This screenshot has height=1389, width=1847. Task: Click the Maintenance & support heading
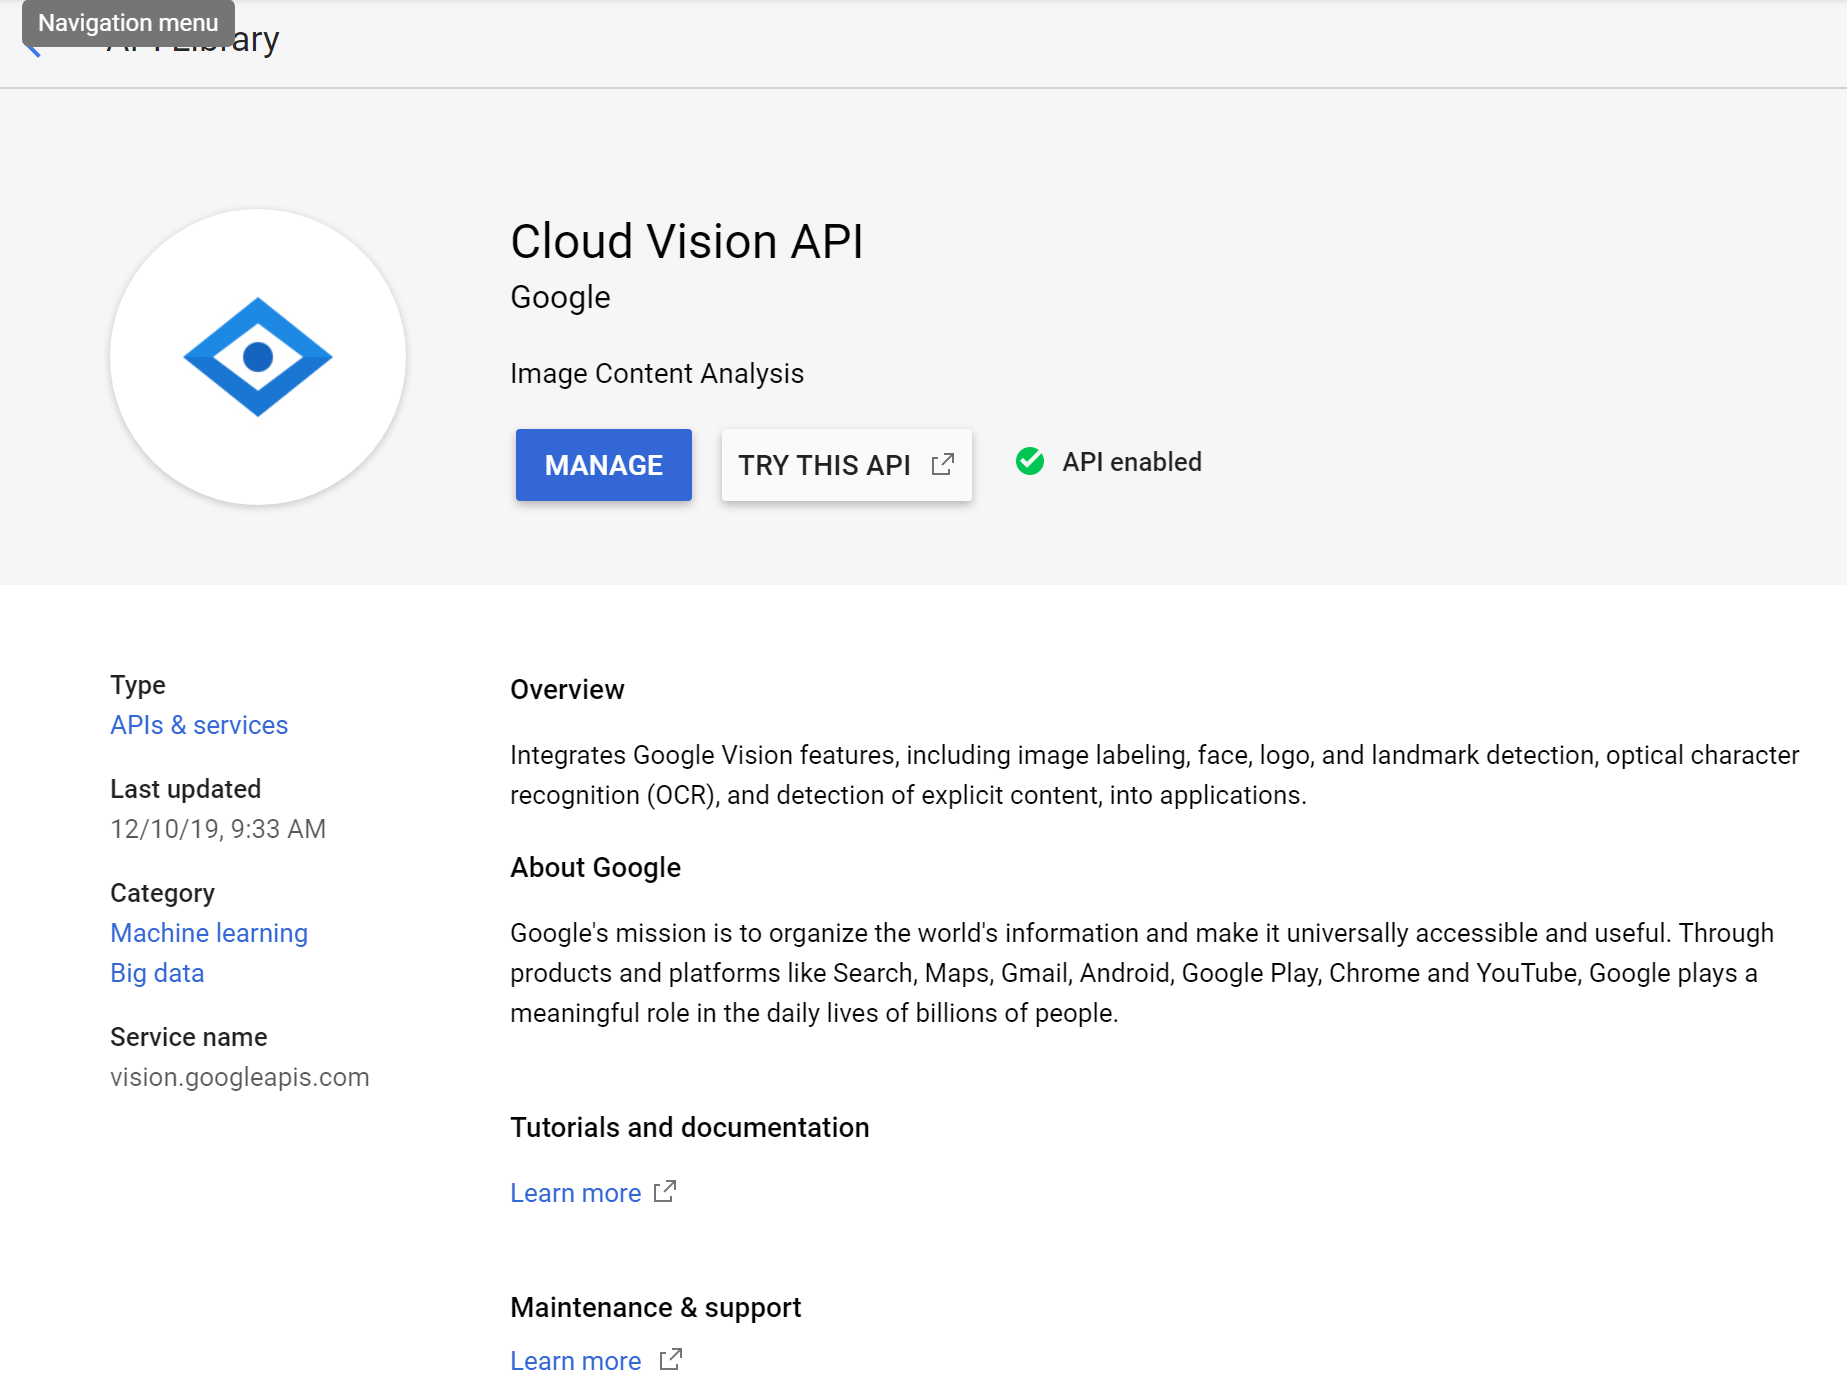656,1307
